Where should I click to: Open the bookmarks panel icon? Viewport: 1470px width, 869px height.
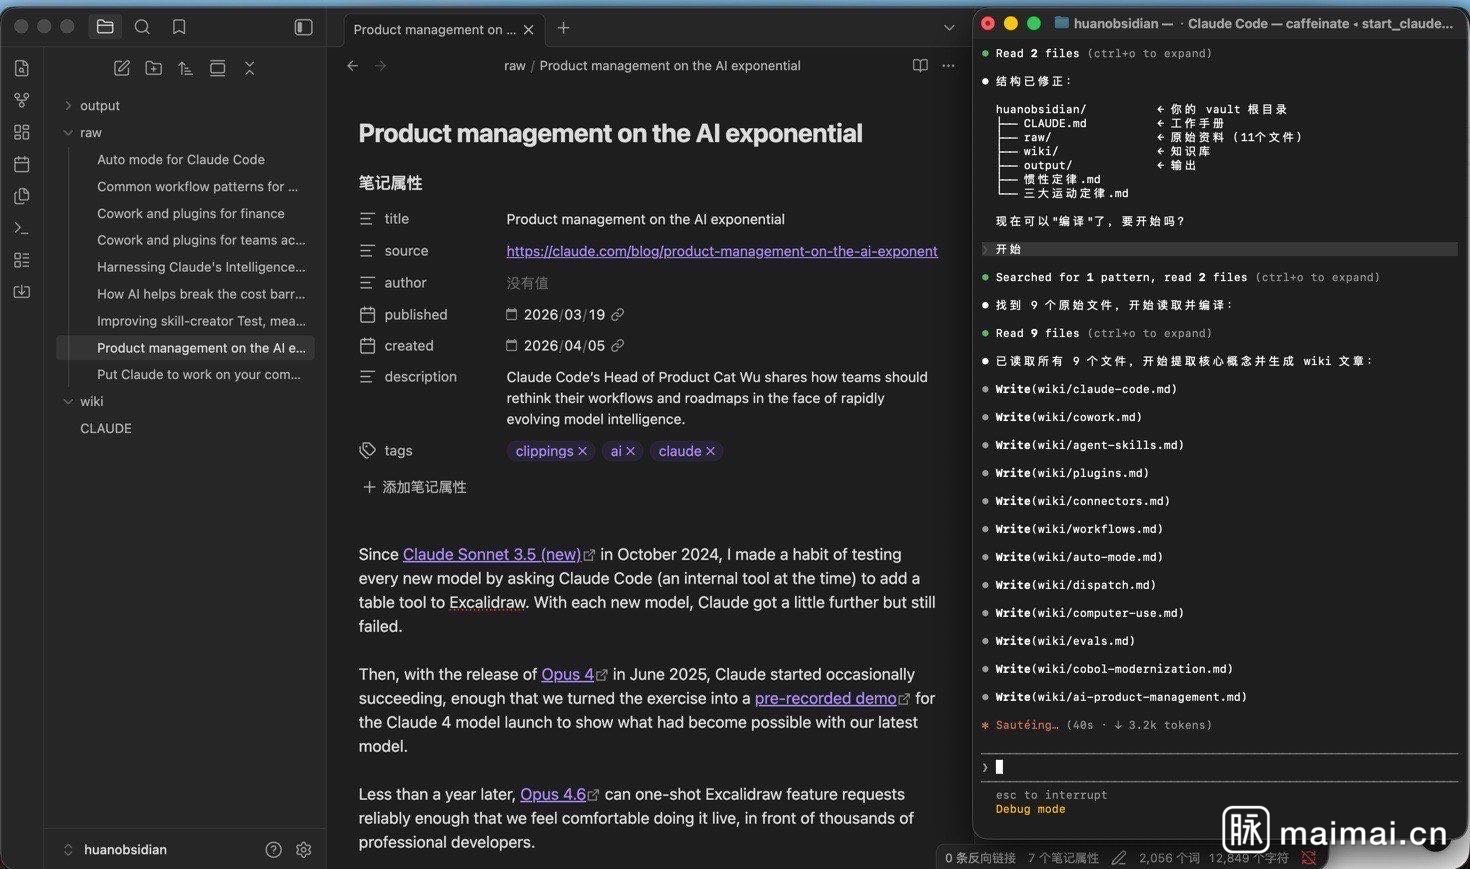tap(179, 27)
